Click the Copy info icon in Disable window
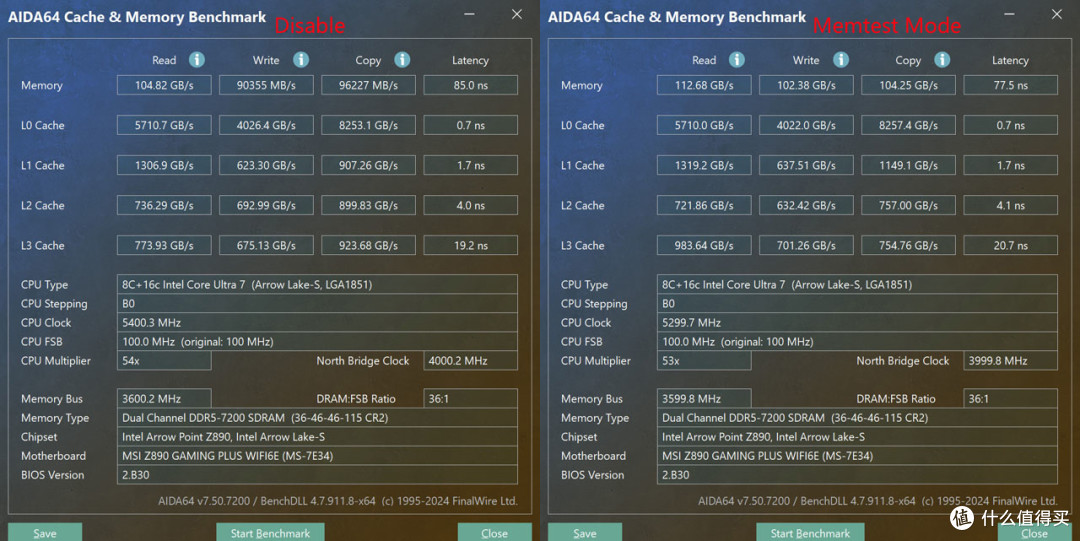Screen dimensions: 1080x541 coord(402,60)
